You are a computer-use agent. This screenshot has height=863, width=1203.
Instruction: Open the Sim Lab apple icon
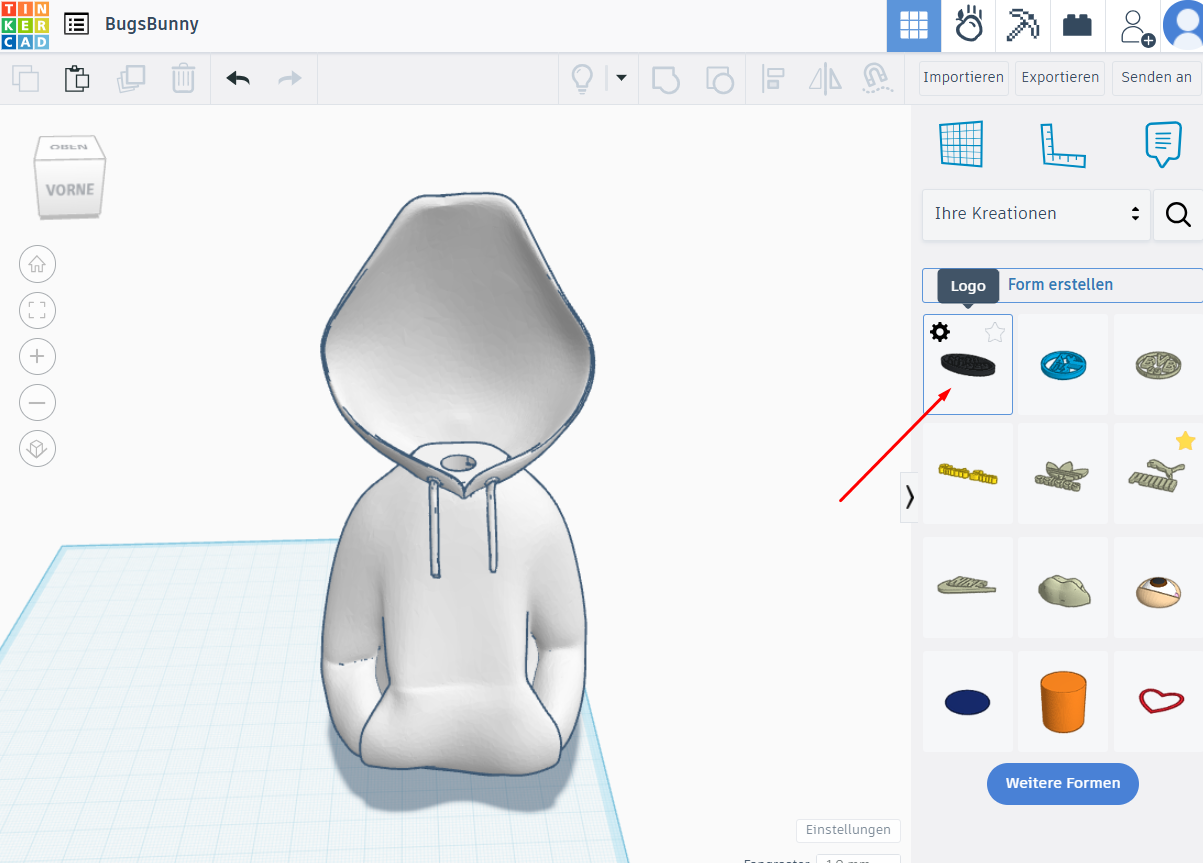click(x=968, y=25)
